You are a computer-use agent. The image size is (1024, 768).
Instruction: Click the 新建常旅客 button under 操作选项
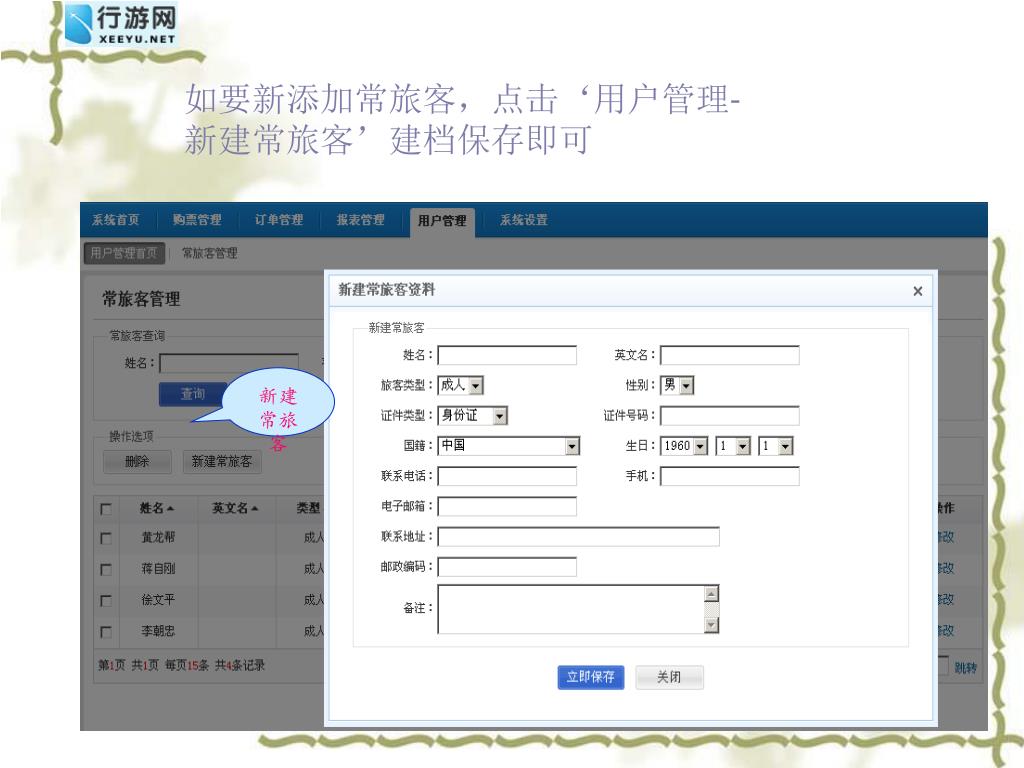point(222,462)
